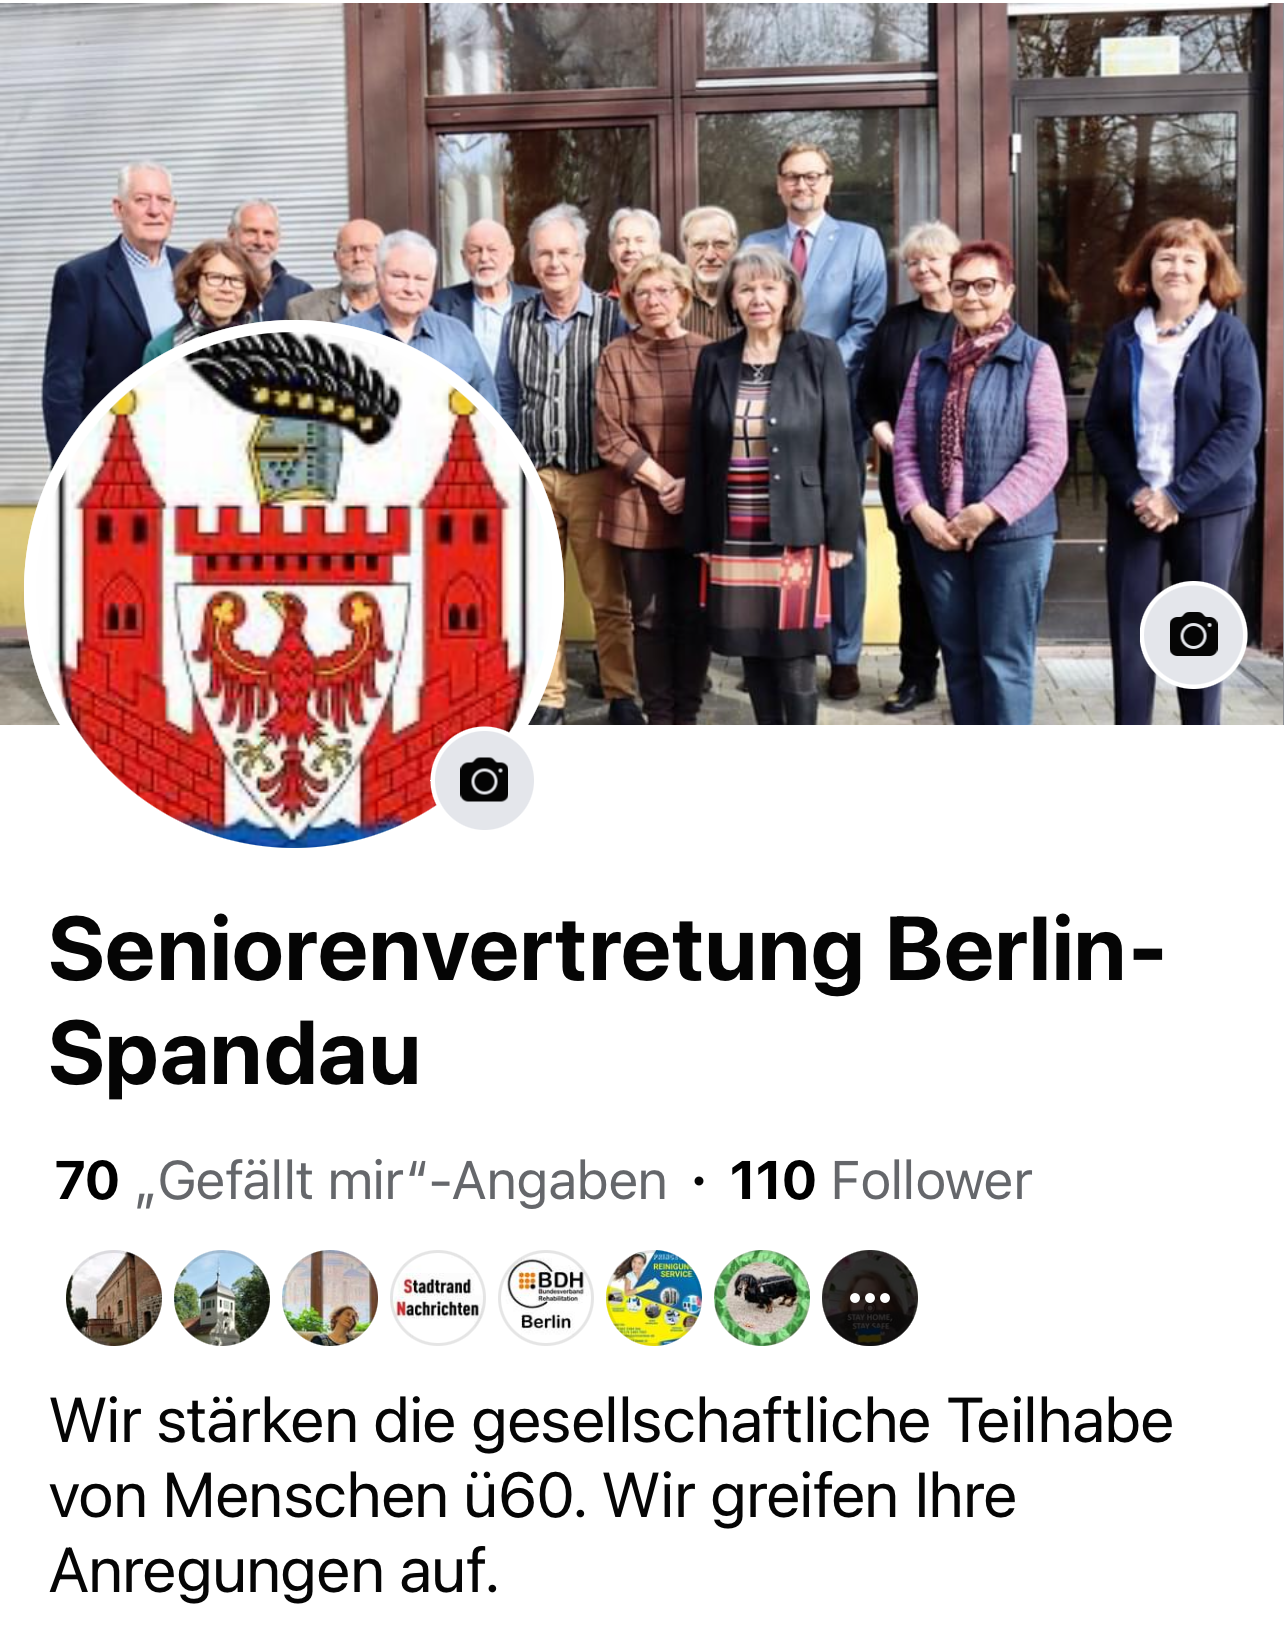Open the Stadtrand Nachrichten avatar
1284x1635 pixels.
click(438, 1298)
